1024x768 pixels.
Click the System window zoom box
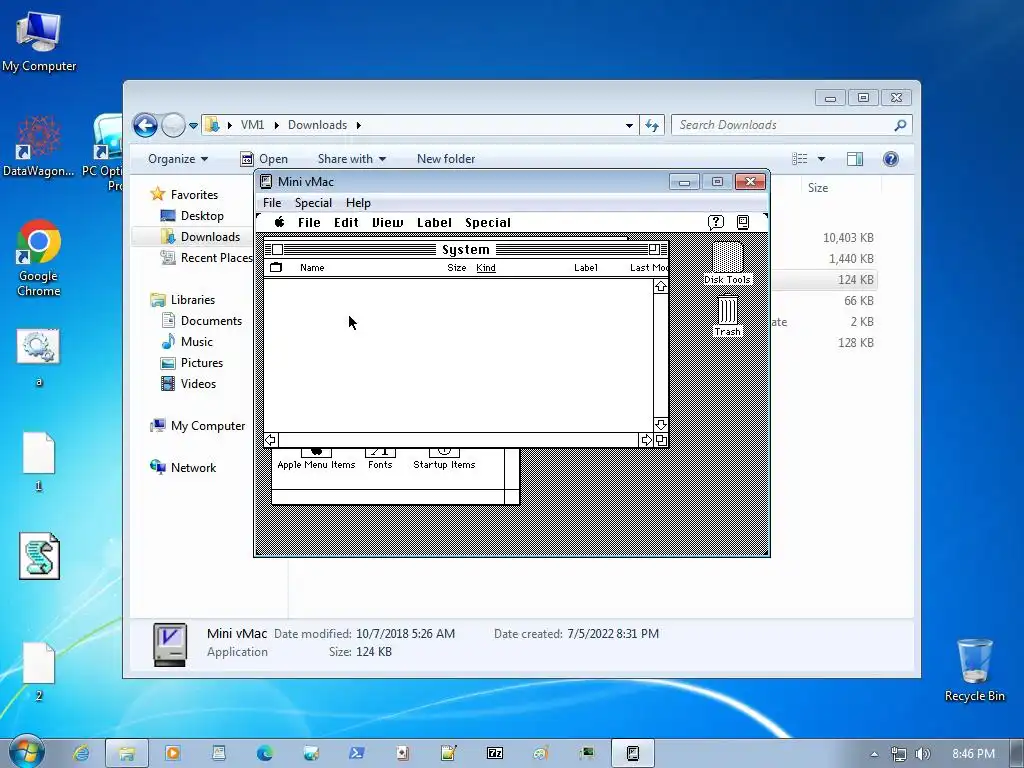pyautogui.click(x=654, y=249)
